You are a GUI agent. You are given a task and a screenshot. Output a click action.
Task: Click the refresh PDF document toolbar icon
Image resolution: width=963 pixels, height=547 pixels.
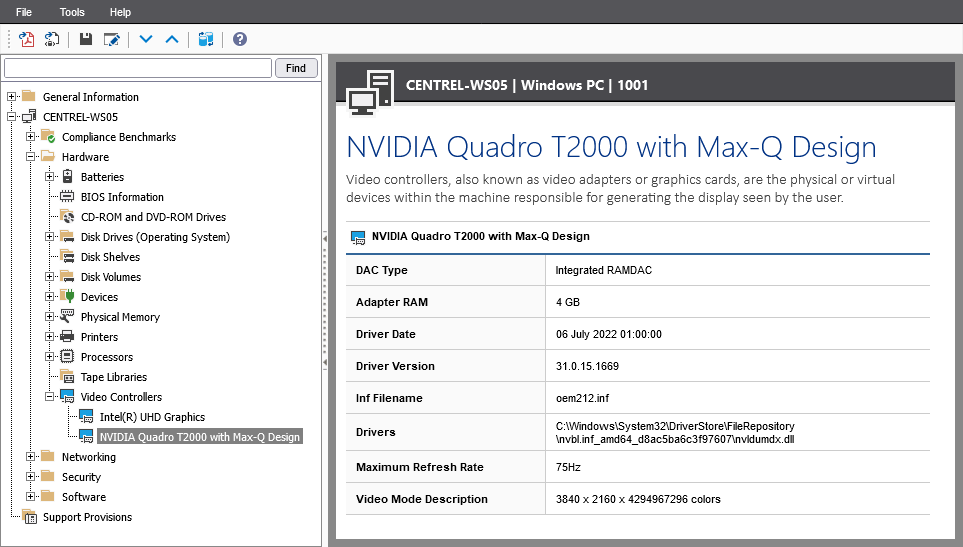click(52, 39)
